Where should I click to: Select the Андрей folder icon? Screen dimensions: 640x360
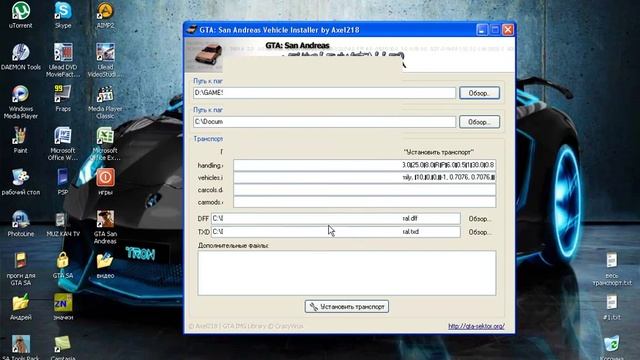click(20, 307)
